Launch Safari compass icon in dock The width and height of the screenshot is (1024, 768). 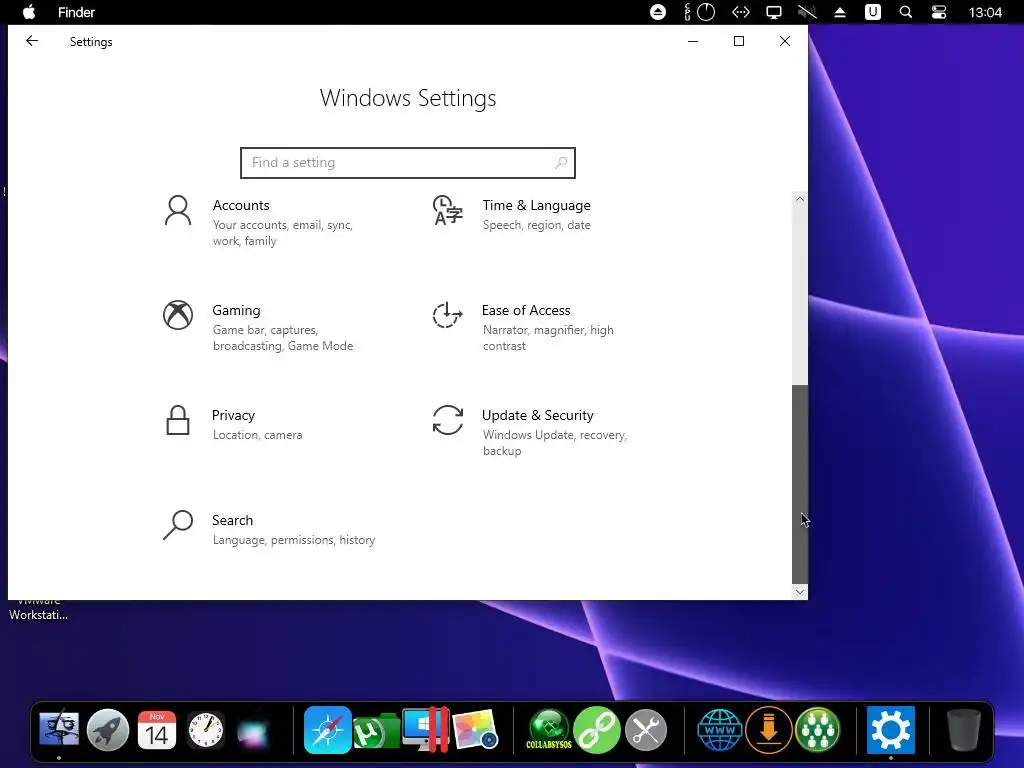tap(327, 730)
